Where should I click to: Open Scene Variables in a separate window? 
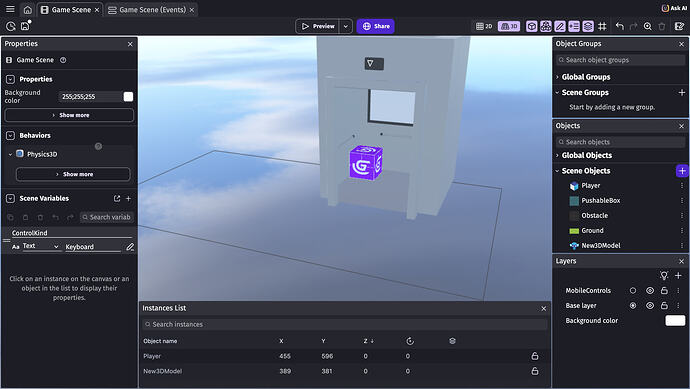point(117,198)
